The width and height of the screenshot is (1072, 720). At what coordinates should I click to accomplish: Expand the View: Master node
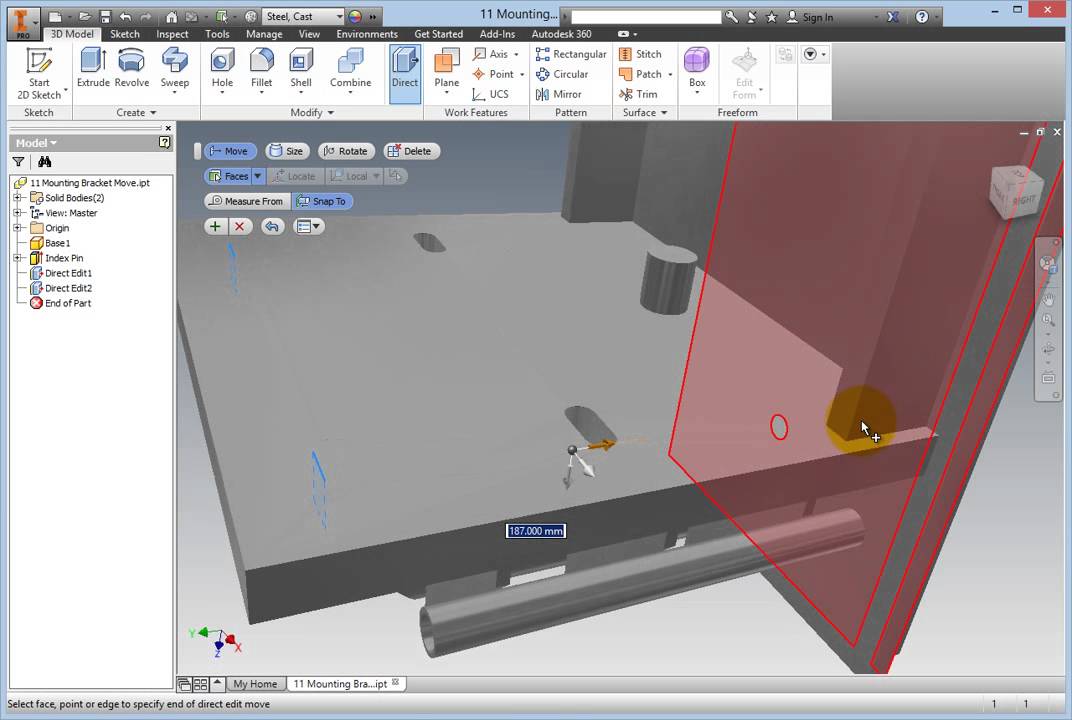(17, 213)
